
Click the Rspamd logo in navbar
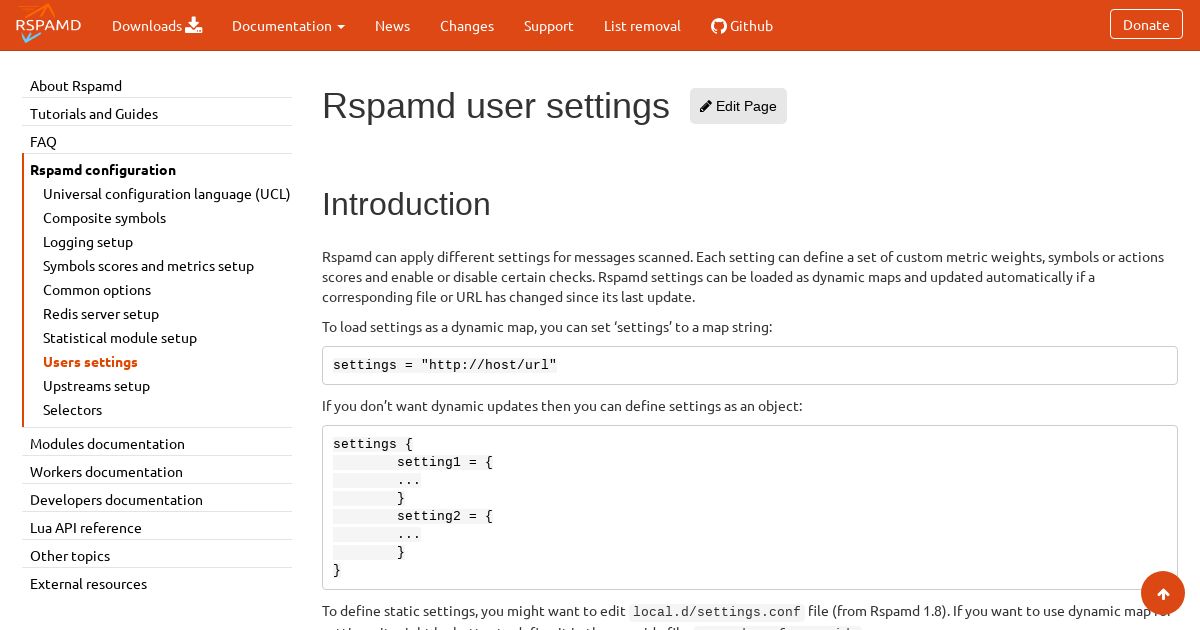click(48, 24)
